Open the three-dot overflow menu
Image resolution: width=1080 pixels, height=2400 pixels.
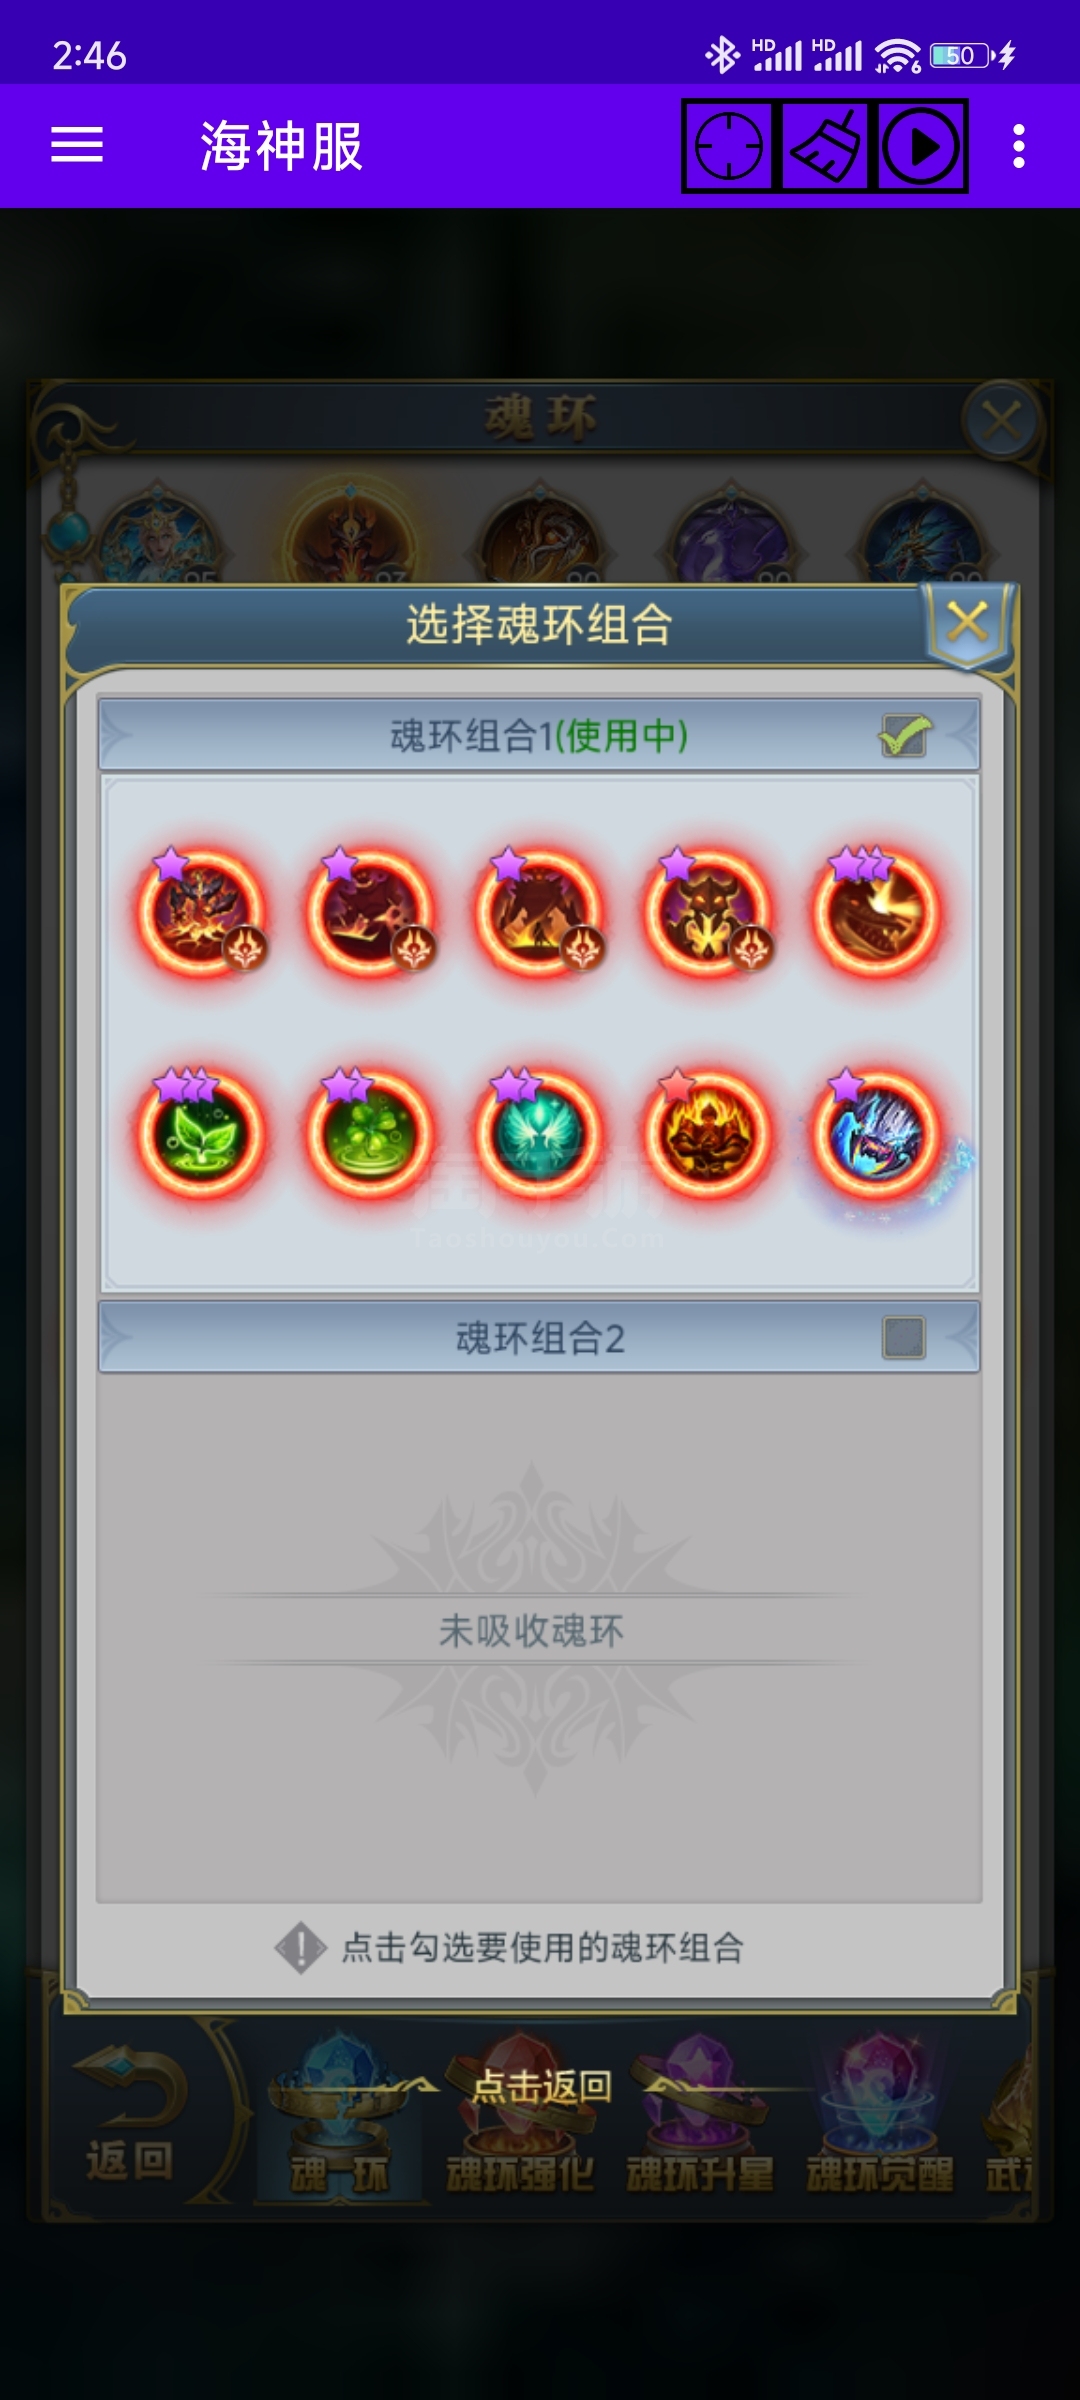tap(1019, 146)
